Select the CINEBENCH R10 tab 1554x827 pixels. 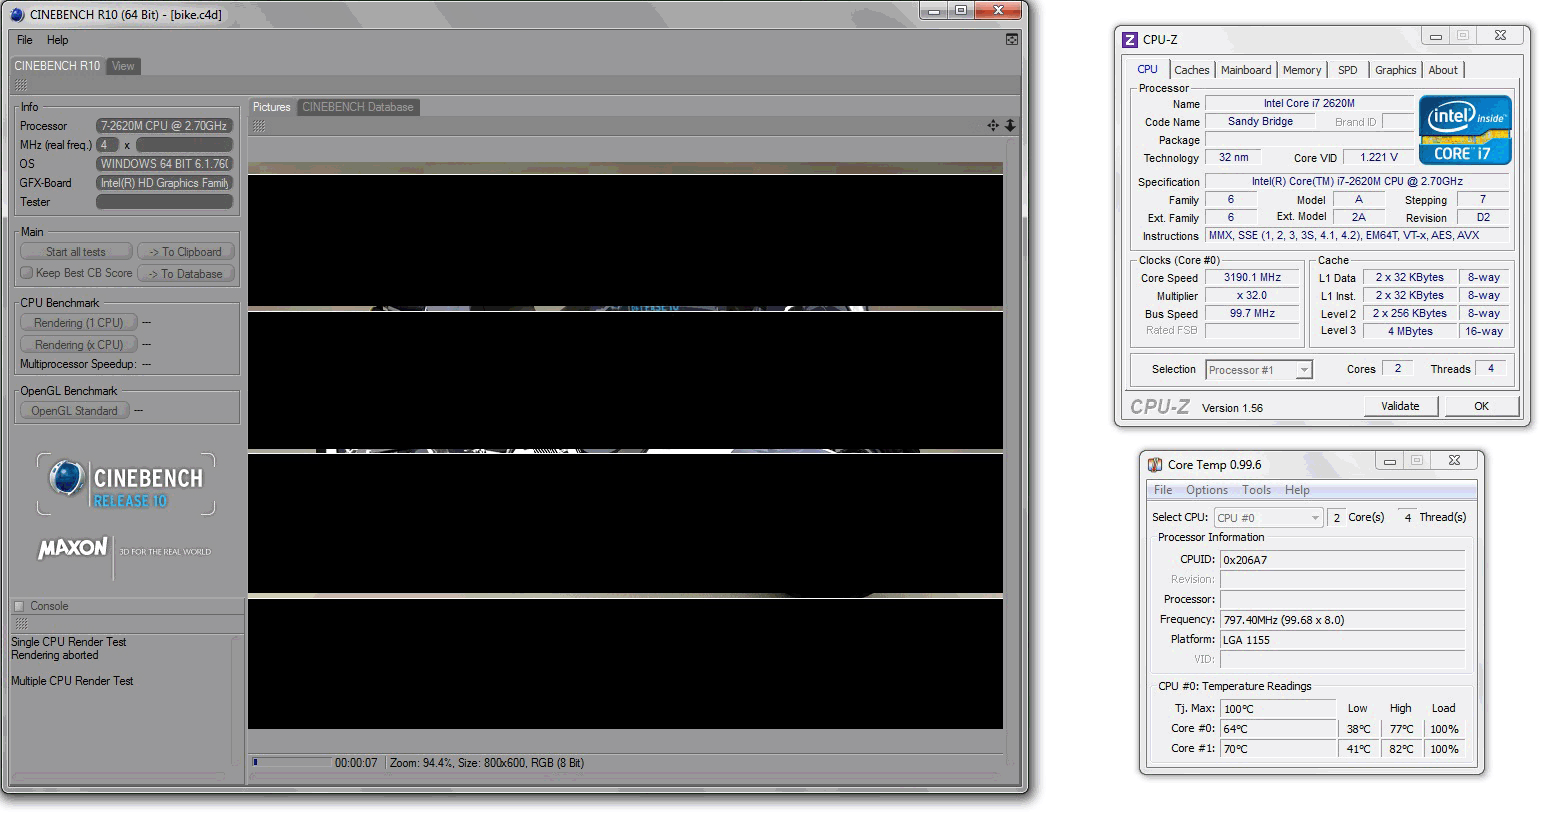(x=57, y=66)
